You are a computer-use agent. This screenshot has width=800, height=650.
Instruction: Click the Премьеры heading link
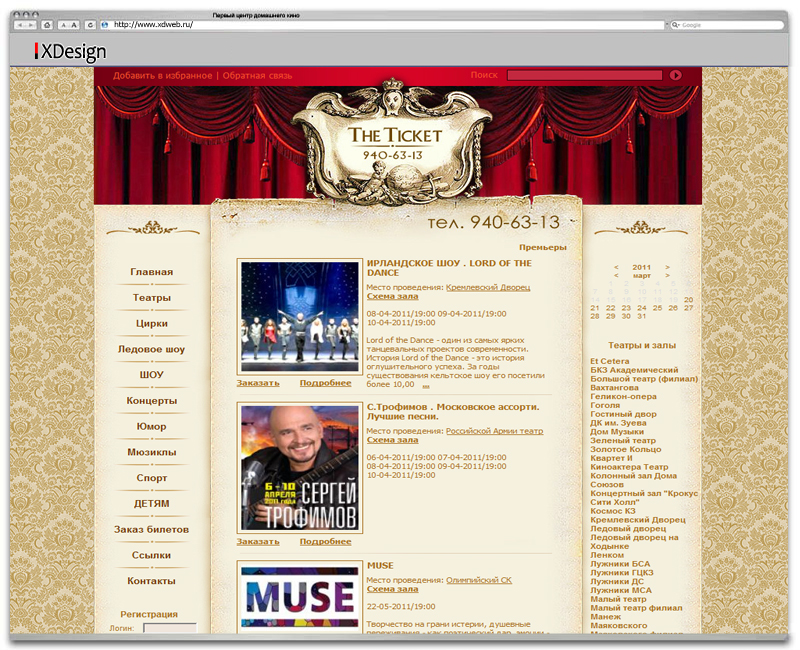[542, 247]
